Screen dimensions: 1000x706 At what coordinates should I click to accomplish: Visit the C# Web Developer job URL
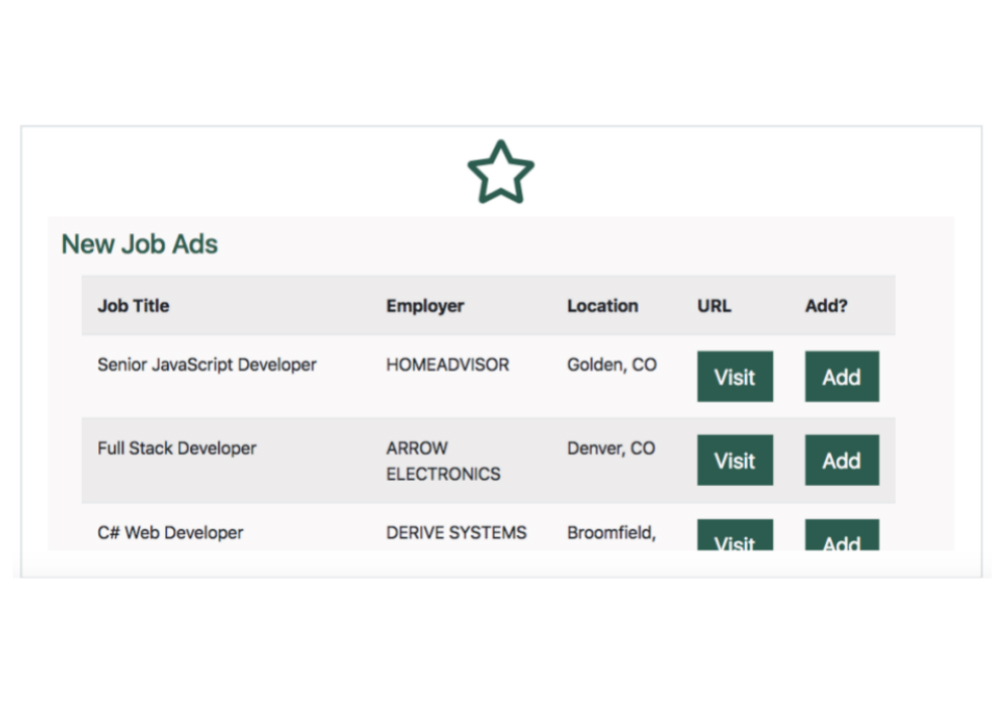coord(735,535)
